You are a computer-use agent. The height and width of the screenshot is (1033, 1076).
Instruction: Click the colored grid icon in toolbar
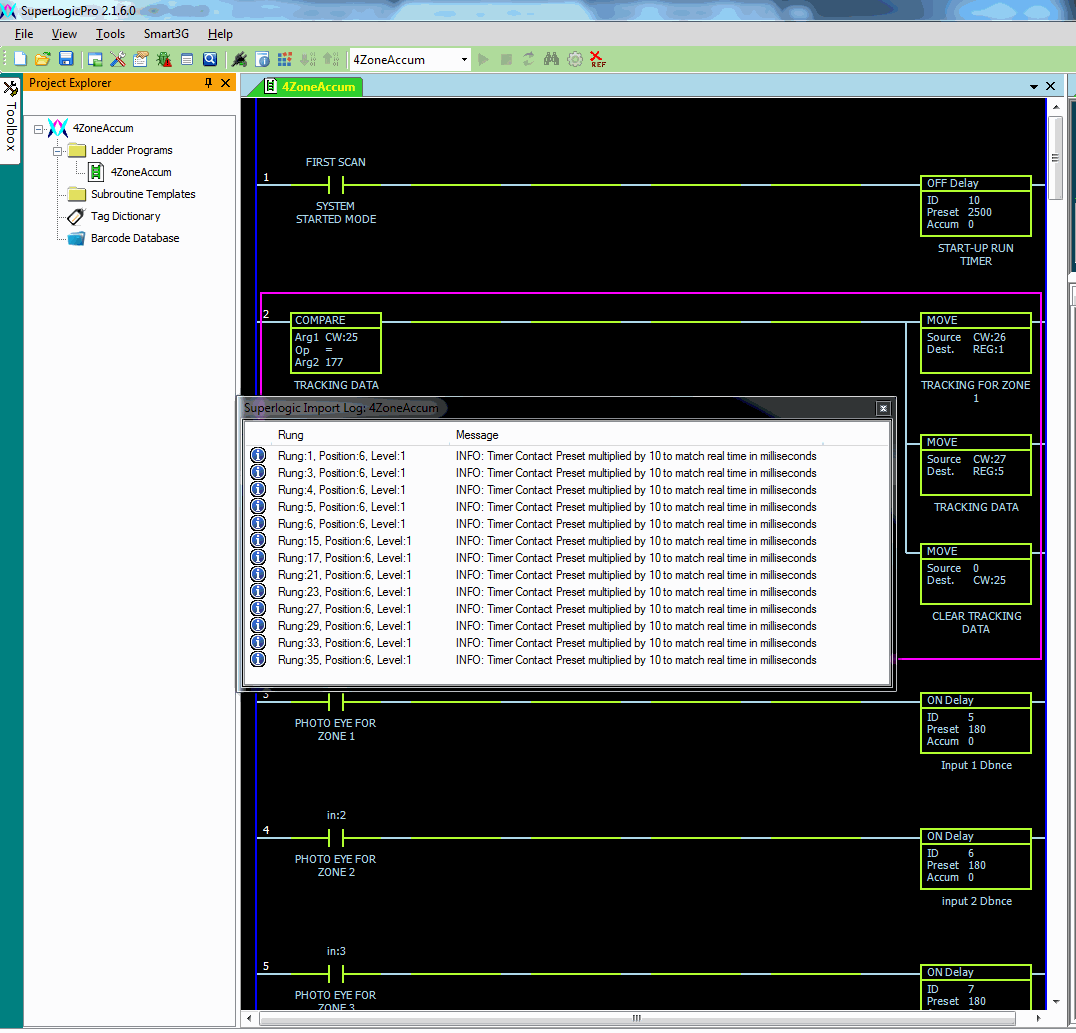[x=285, y=60]
